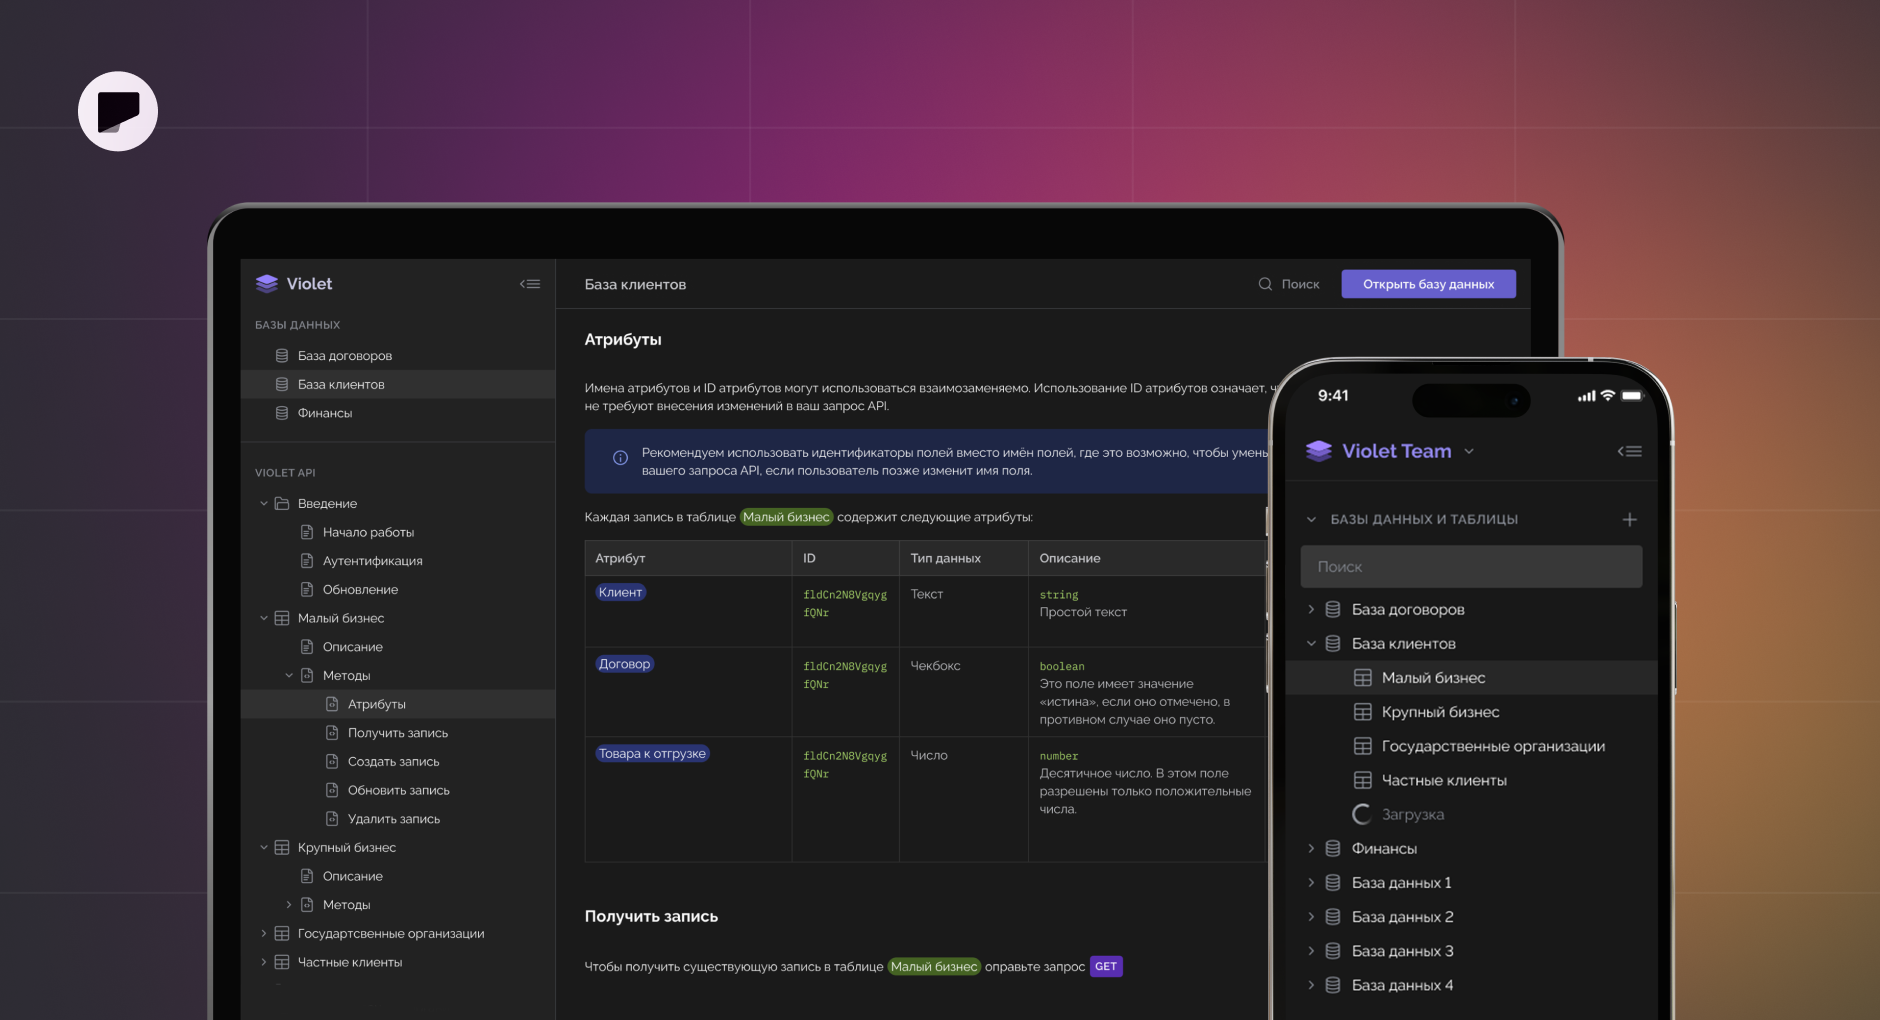Click the Малый бизнес tag in Получить запись section
Screen dimensions: 1880x1020
pos(934,966)
